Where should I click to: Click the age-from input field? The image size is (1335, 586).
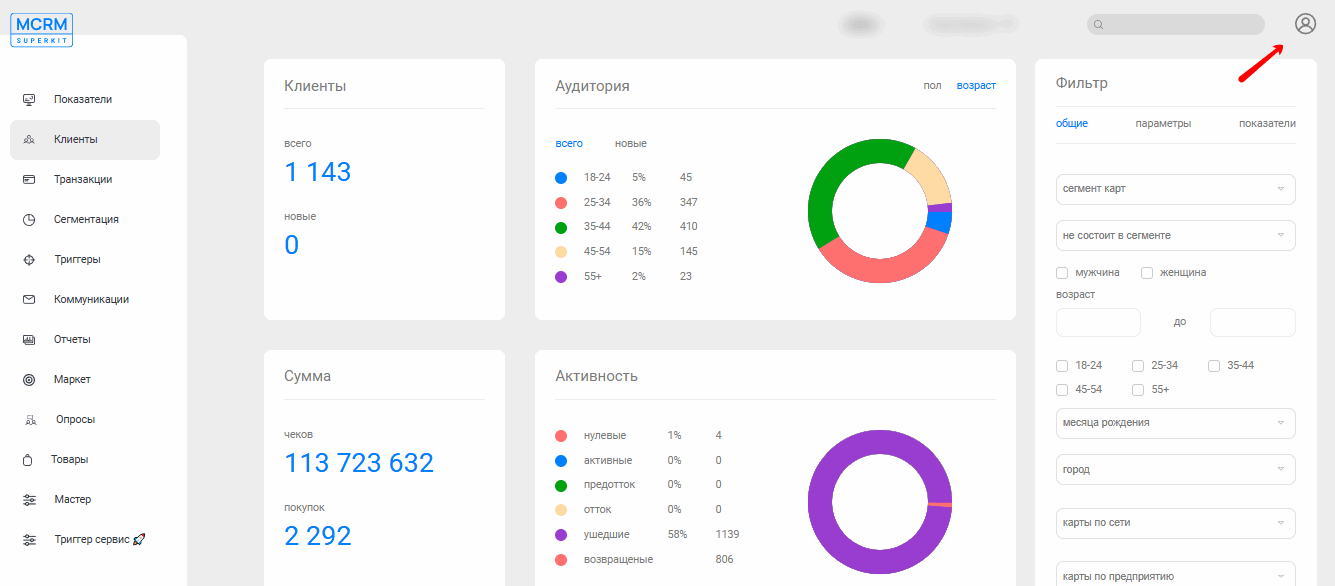[1098, 322]
